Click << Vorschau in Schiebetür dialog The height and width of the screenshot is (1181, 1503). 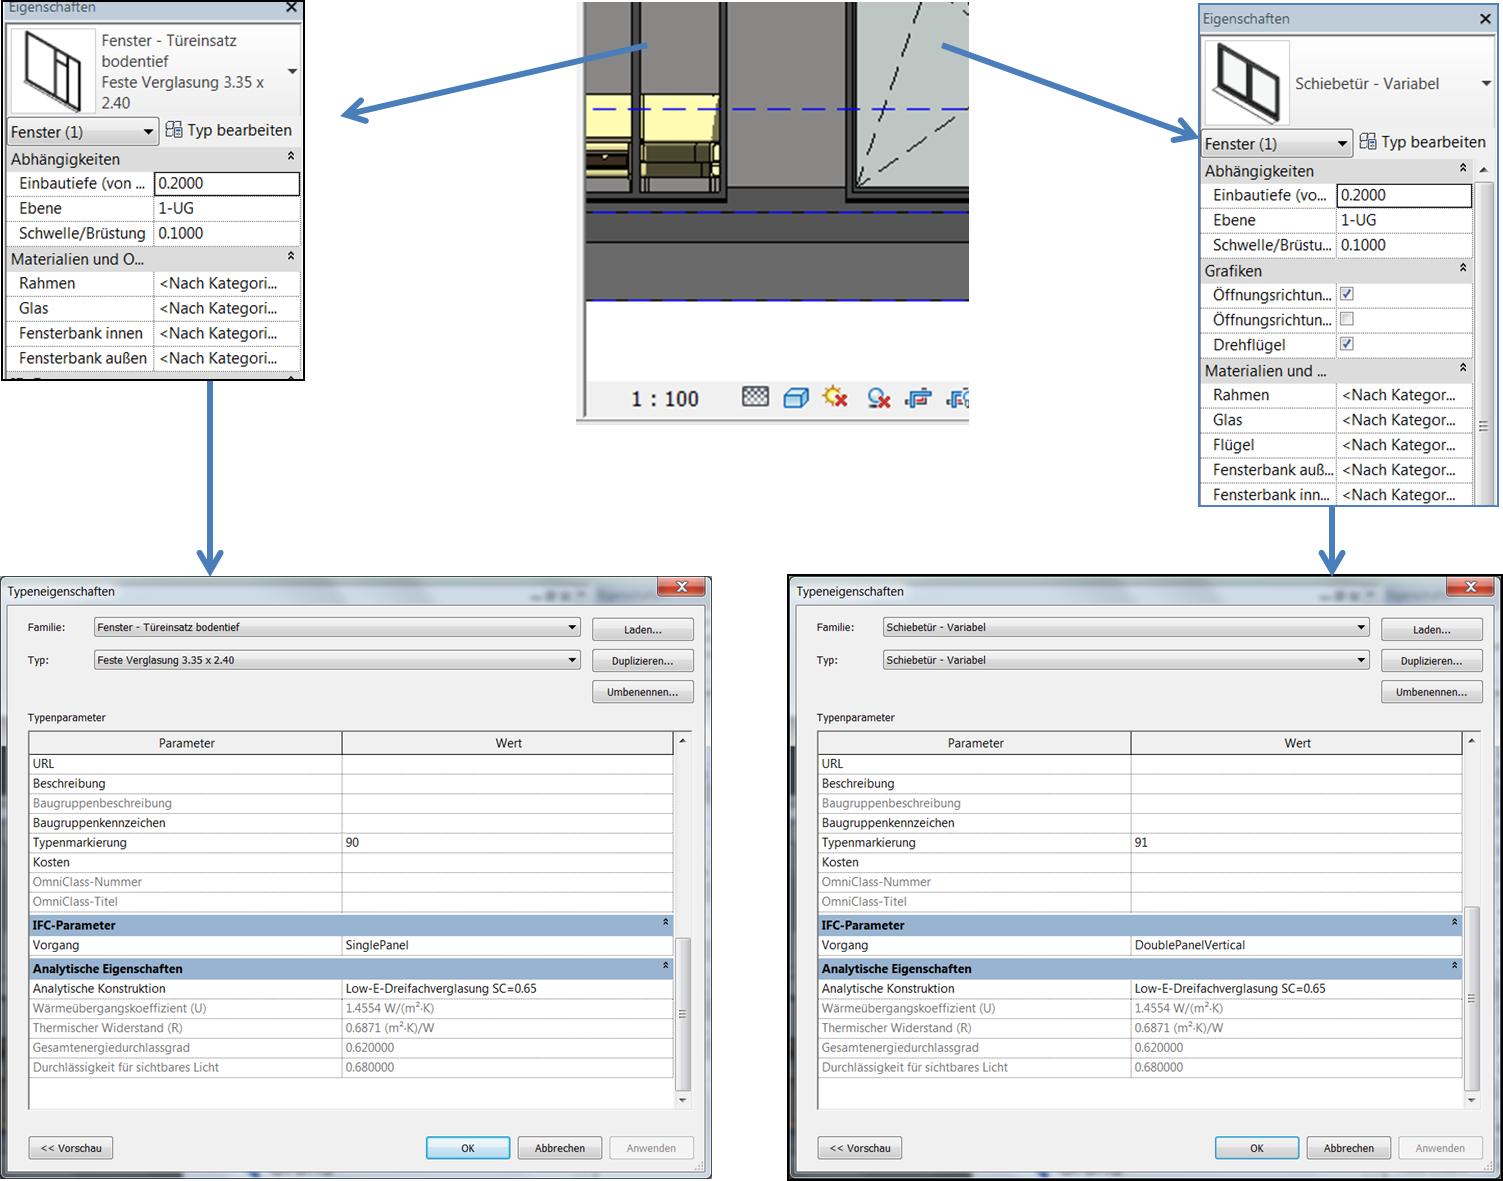[860, 1148]
